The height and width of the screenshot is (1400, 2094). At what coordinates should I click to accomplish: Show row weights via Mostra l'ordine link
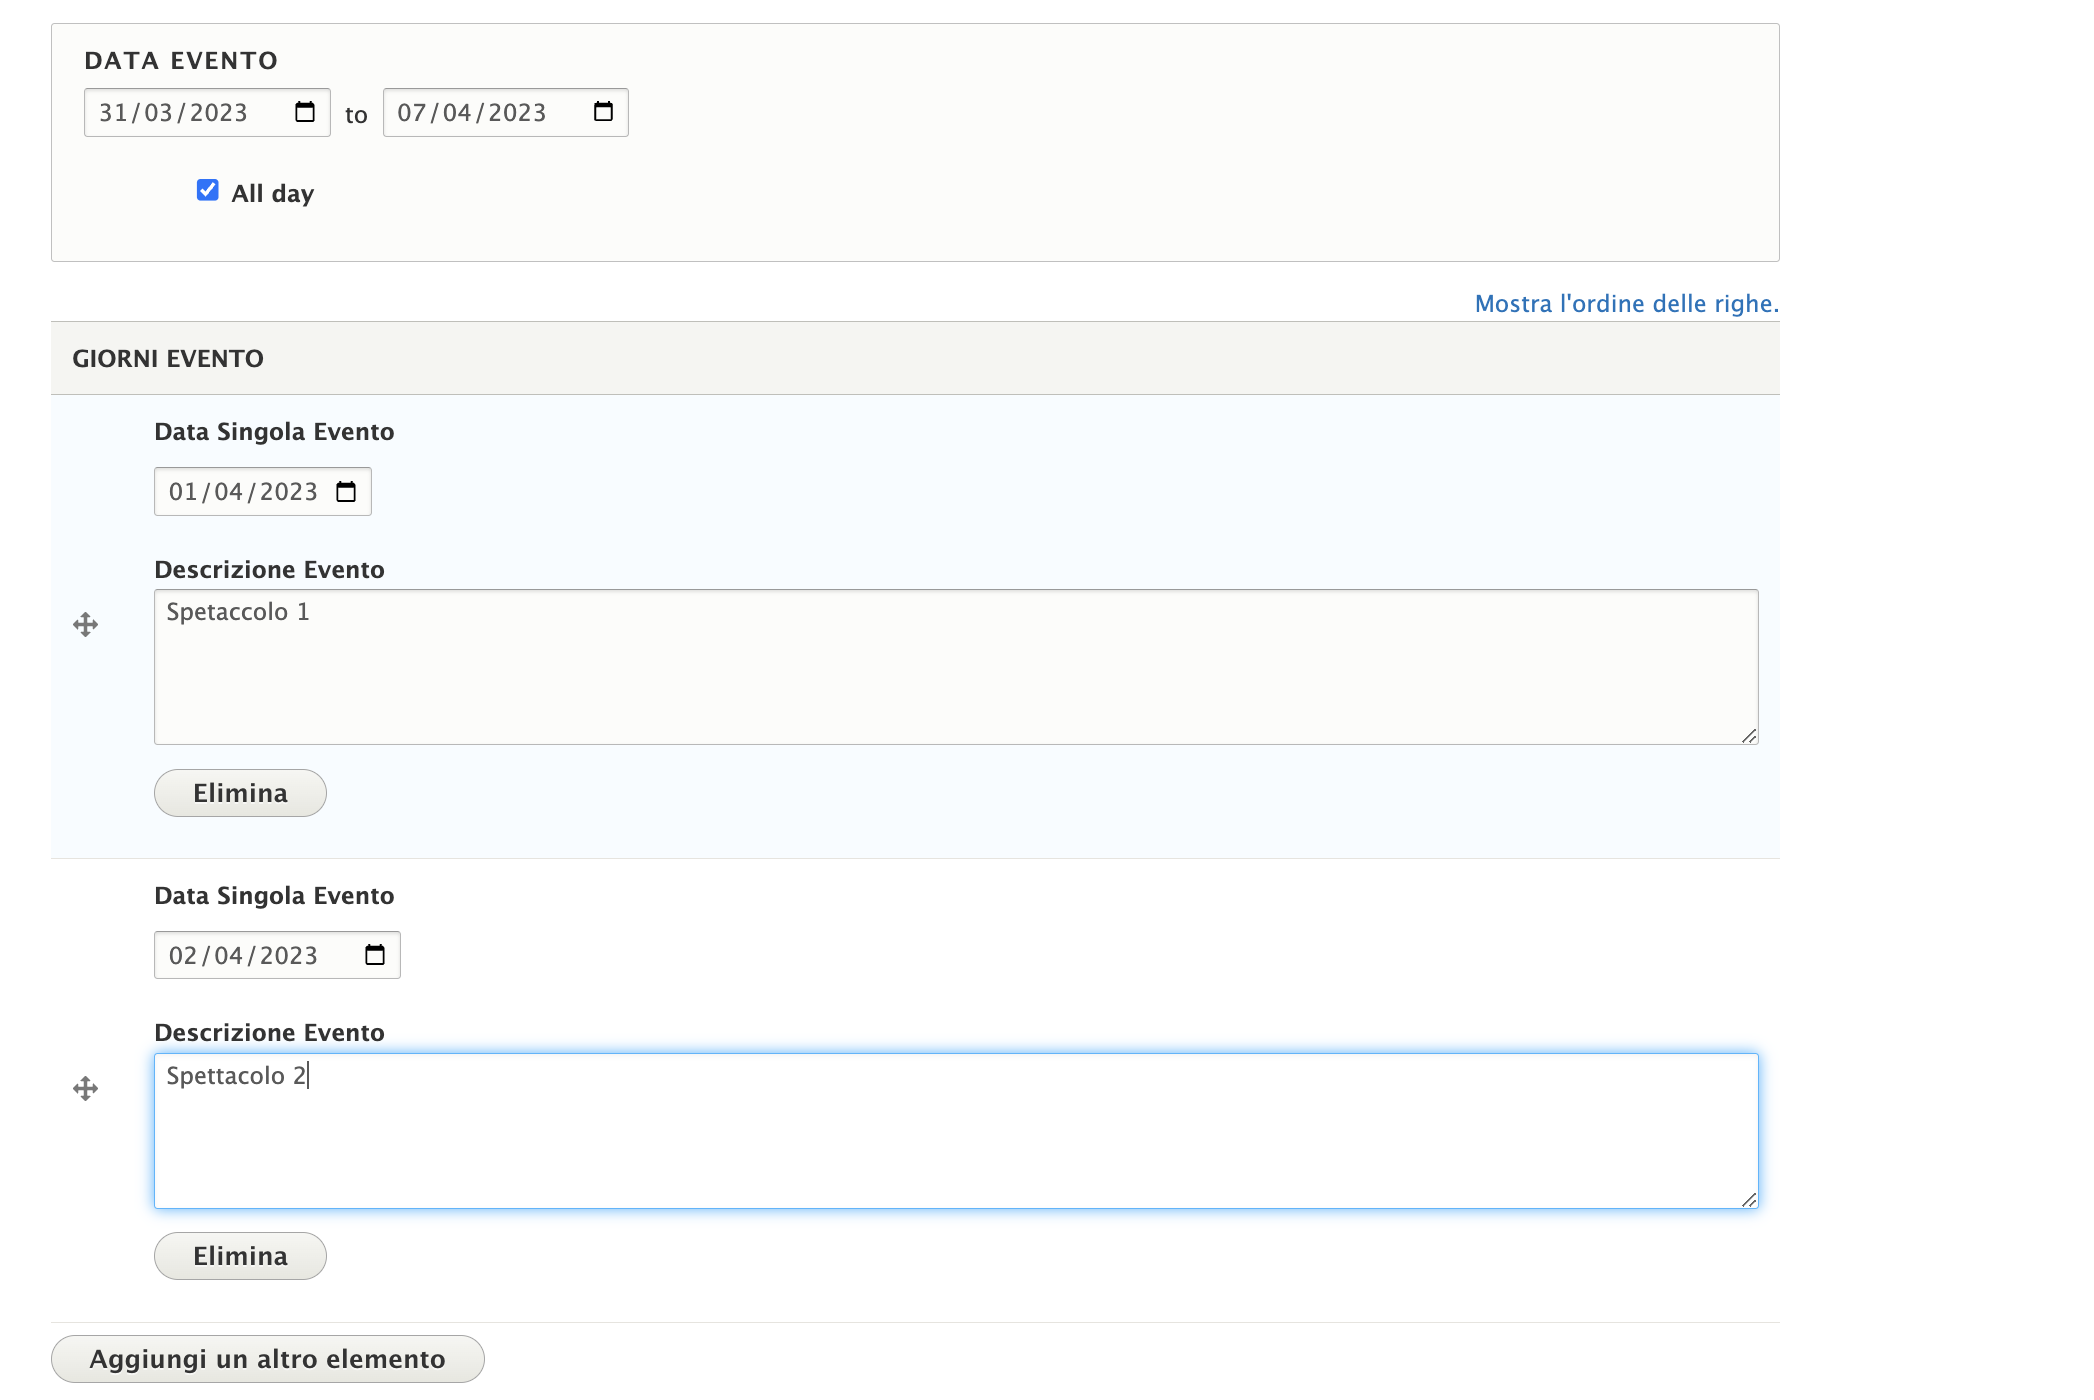click(x=1626, y=304)
